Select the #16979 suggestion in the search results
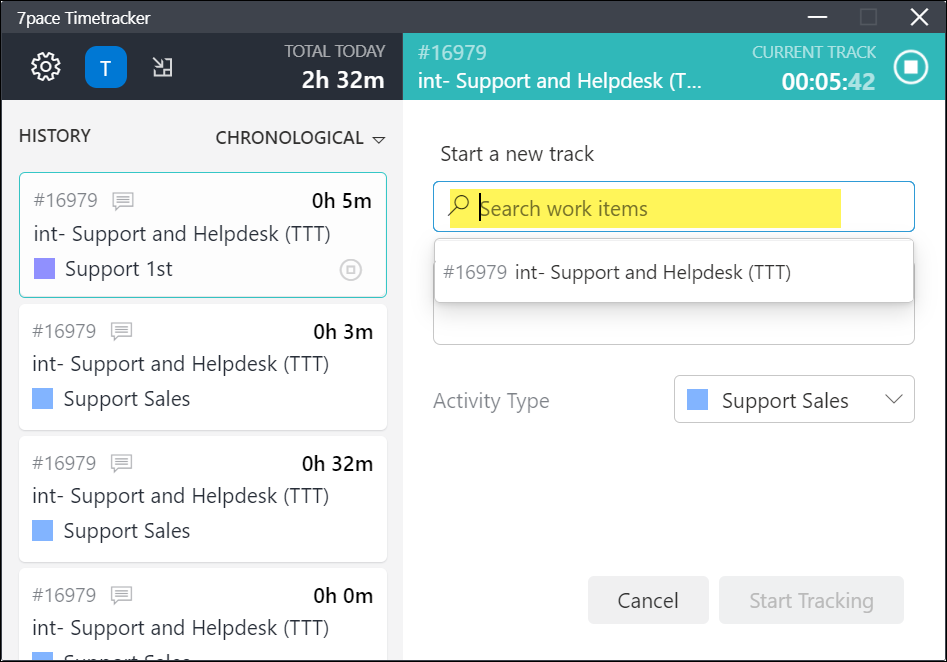Viewport: 947px width, 662px height. (x=674, y=272)
